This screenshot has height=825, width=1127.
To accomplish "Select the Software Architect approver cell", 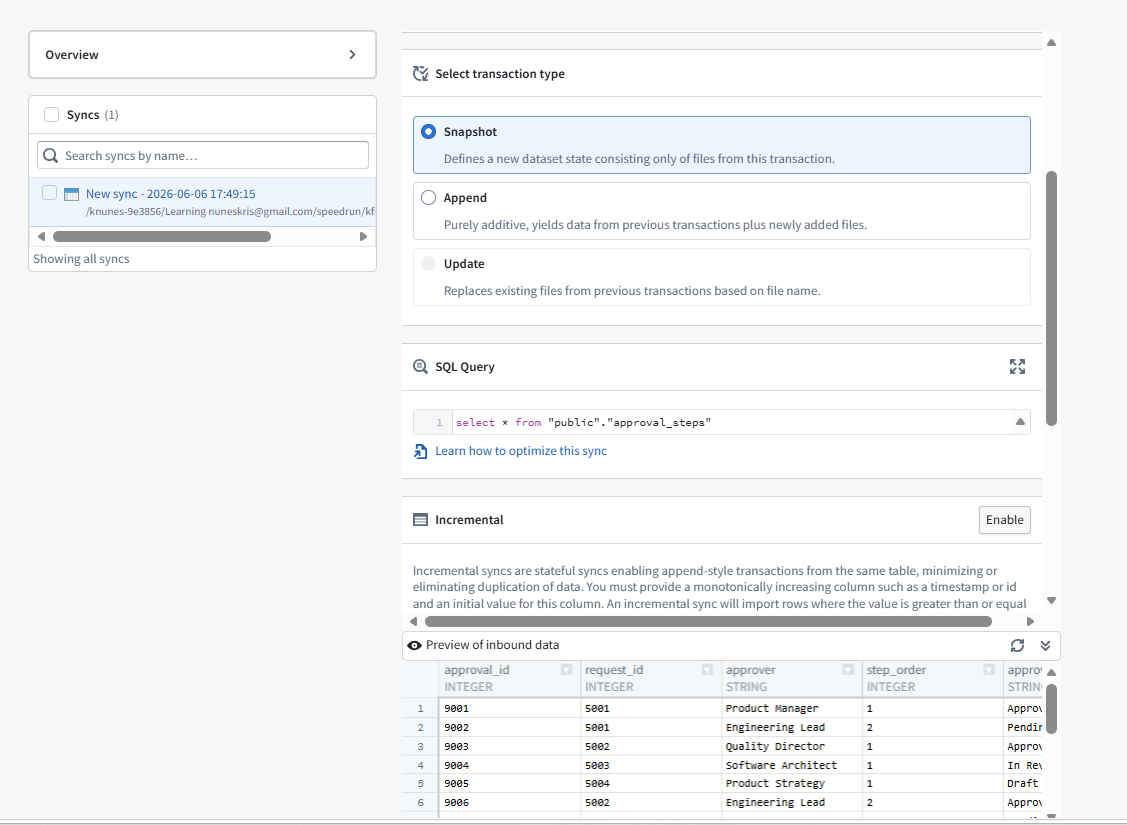I will [791, 765].
